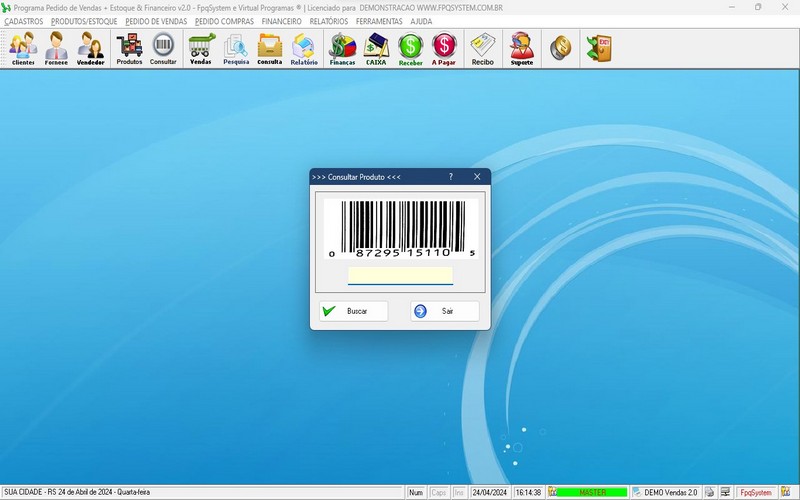Open the Vendedor icon

click(90, 48)
